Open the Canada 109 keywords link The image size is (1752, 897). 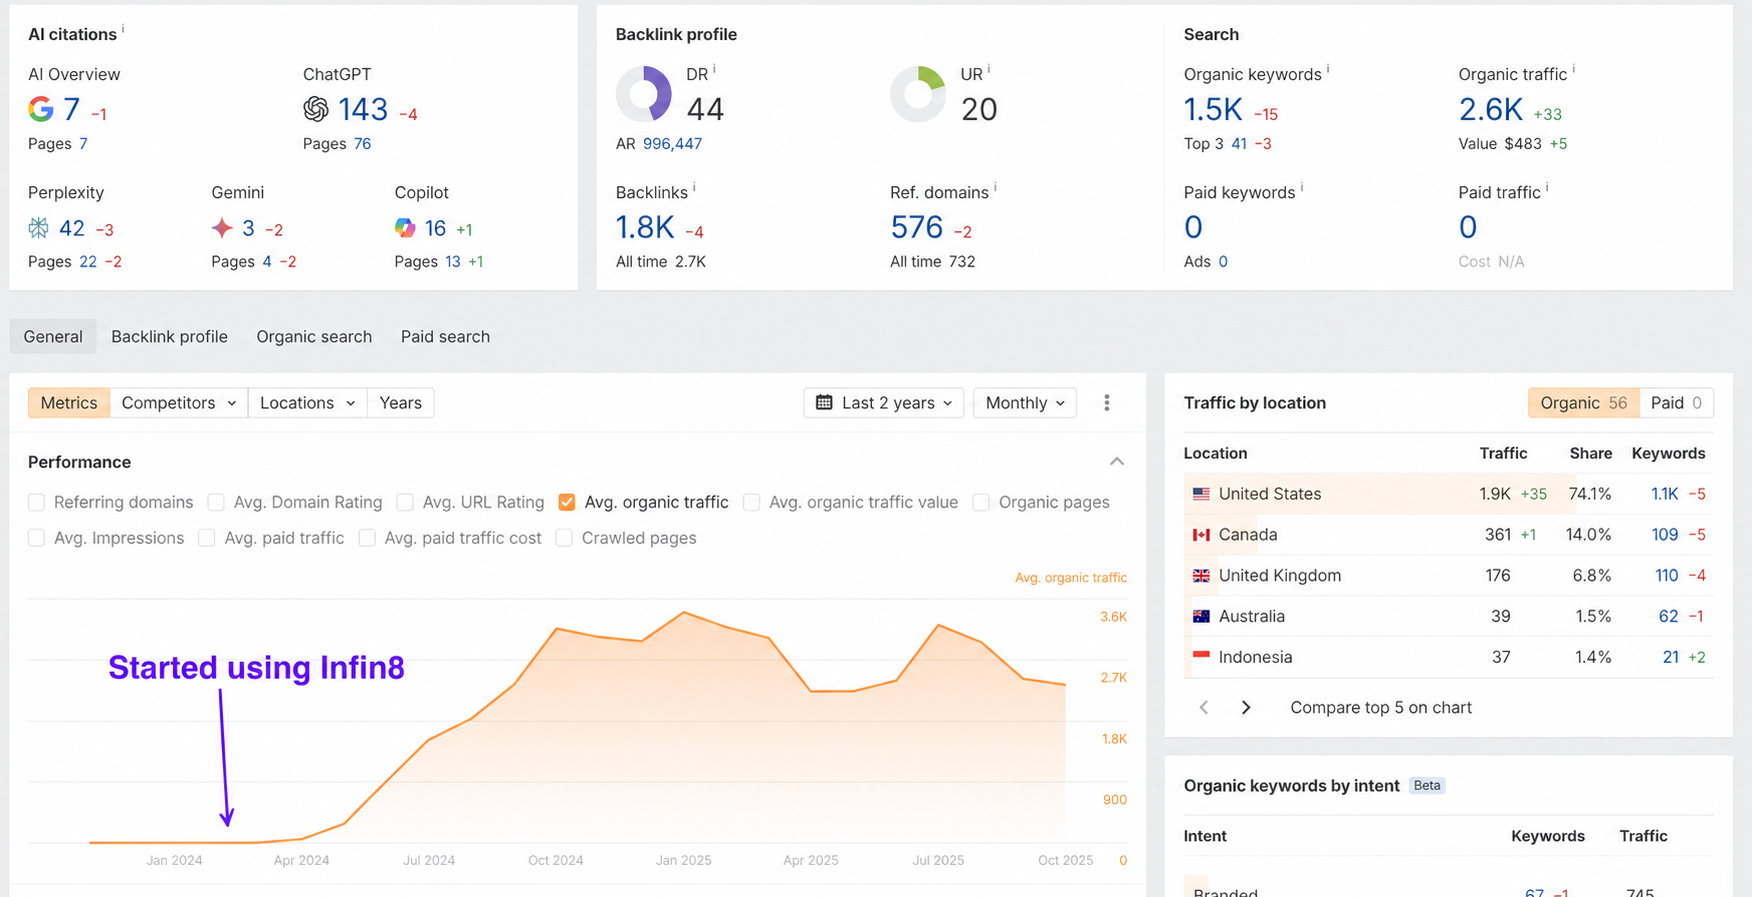1665,535
